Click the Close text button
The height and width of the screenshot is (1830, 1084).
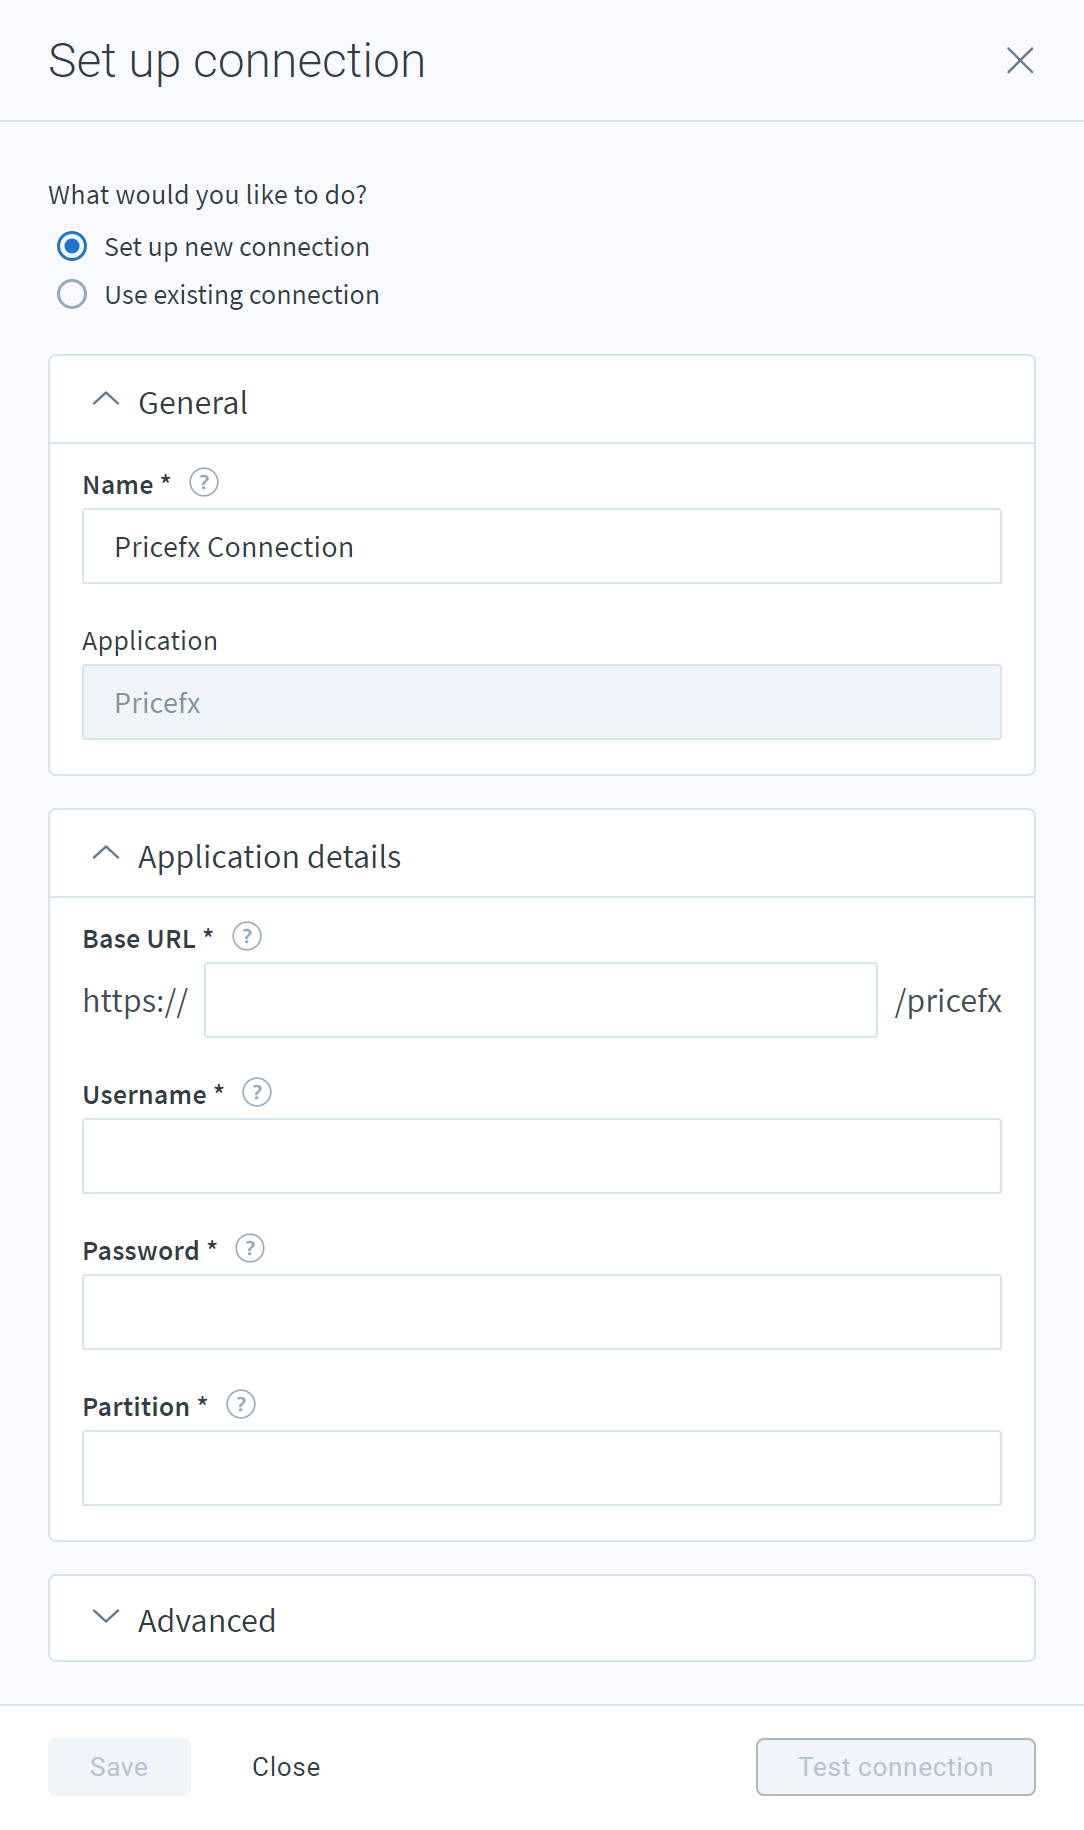click(286, 1767)
